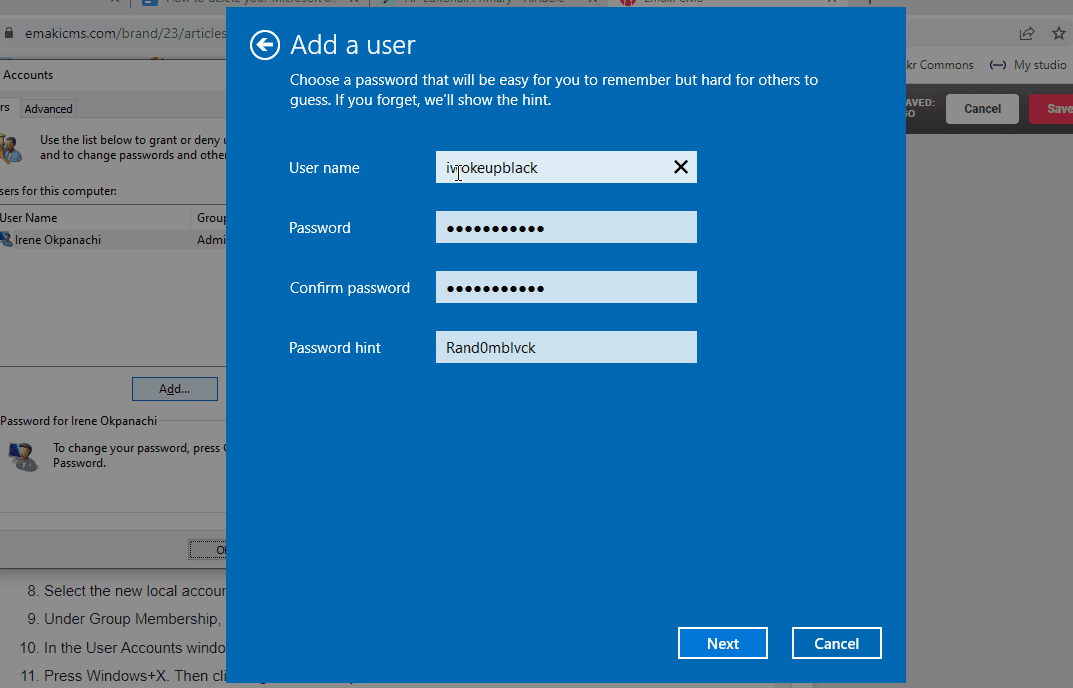The image size is (1073, 688).
Task: Switch to the Advanced tab
Action: pyautogui.click(x=48, y=109)
